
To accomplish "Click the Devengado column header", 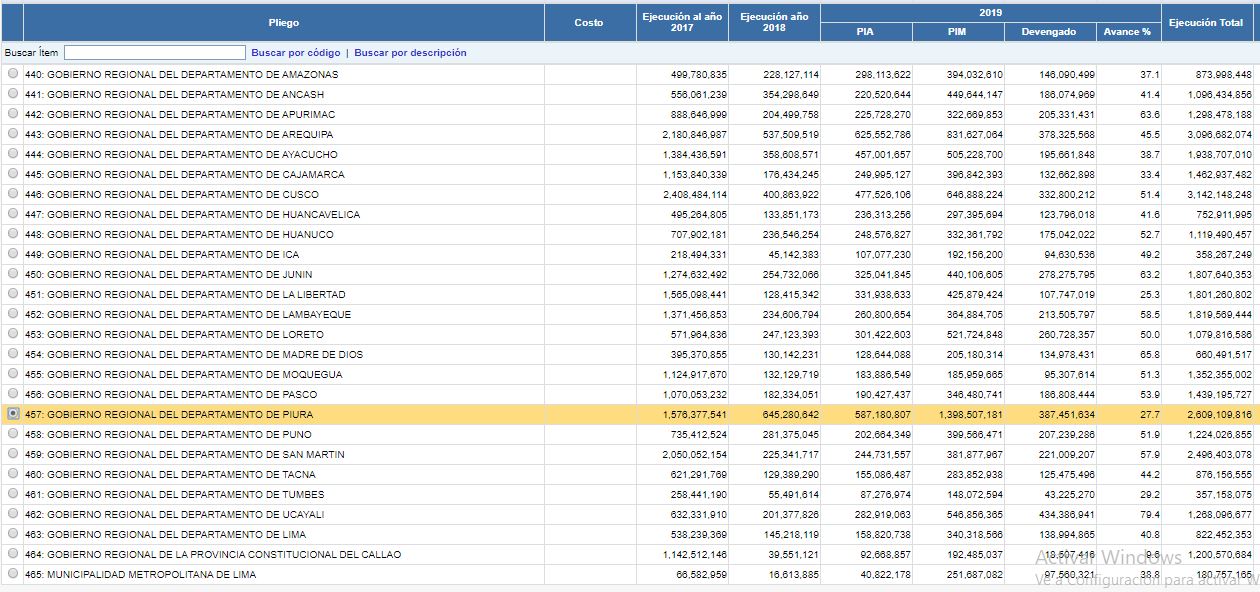I will [1049, 32].
